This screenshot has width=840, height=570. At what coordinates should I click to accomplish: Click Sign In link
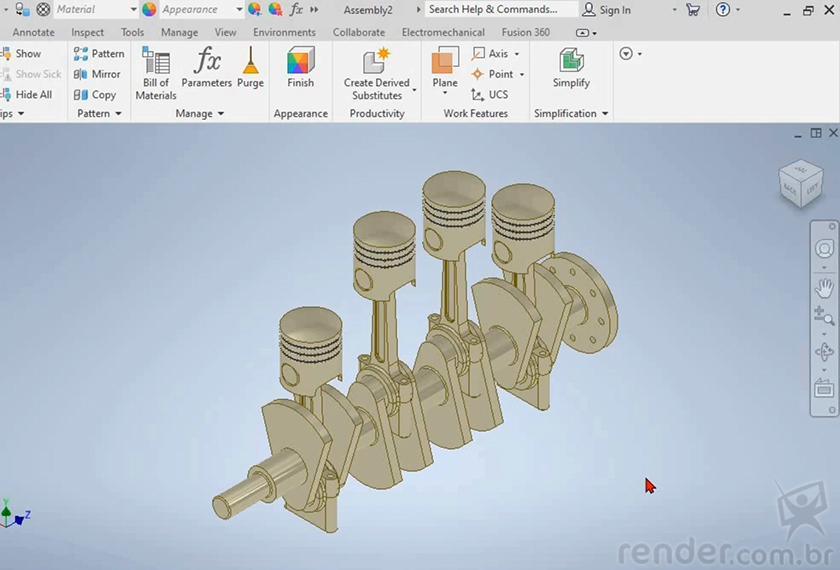coord(606,10)
